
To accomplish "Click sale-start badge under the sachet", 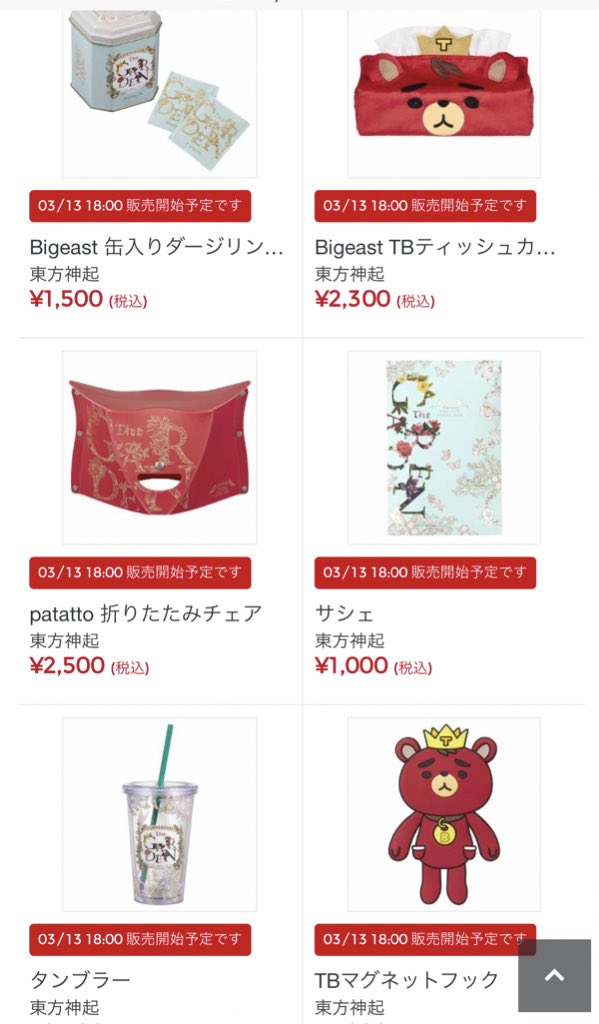I will coord(425,573).
